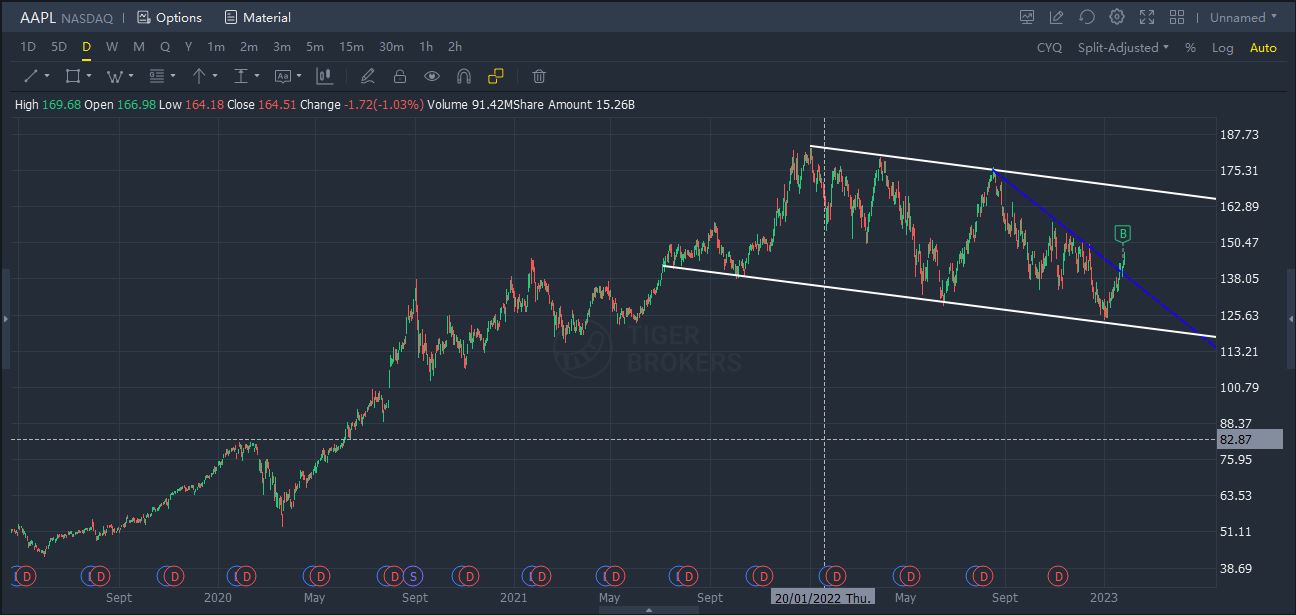Viewport: 1296px width, 615px height.
Task: Select the yearly Y timeframe
Action: 188,47
